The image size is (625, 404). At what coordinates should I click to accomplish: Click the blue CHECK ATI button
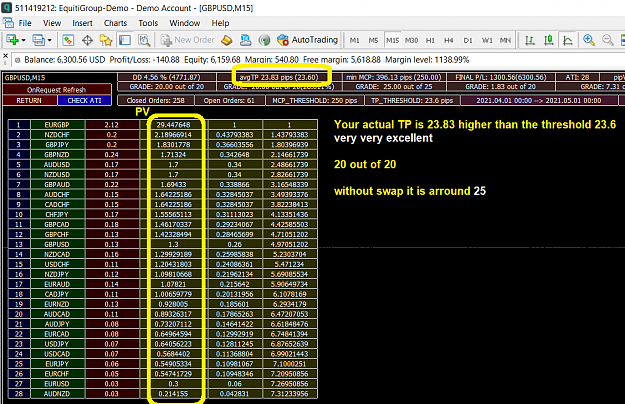[x=85, y=100]
